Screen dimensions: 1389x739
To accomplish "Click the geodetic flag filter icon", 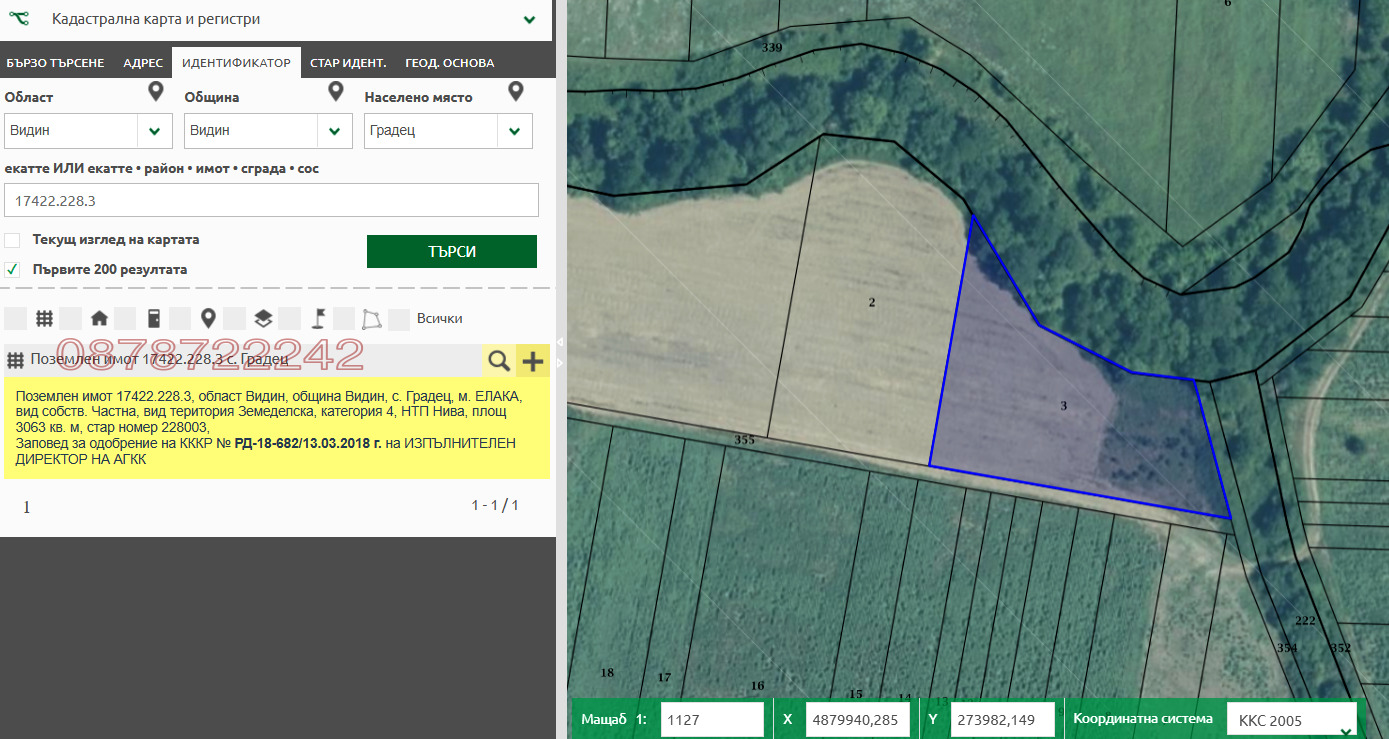I will coord(317,319).
